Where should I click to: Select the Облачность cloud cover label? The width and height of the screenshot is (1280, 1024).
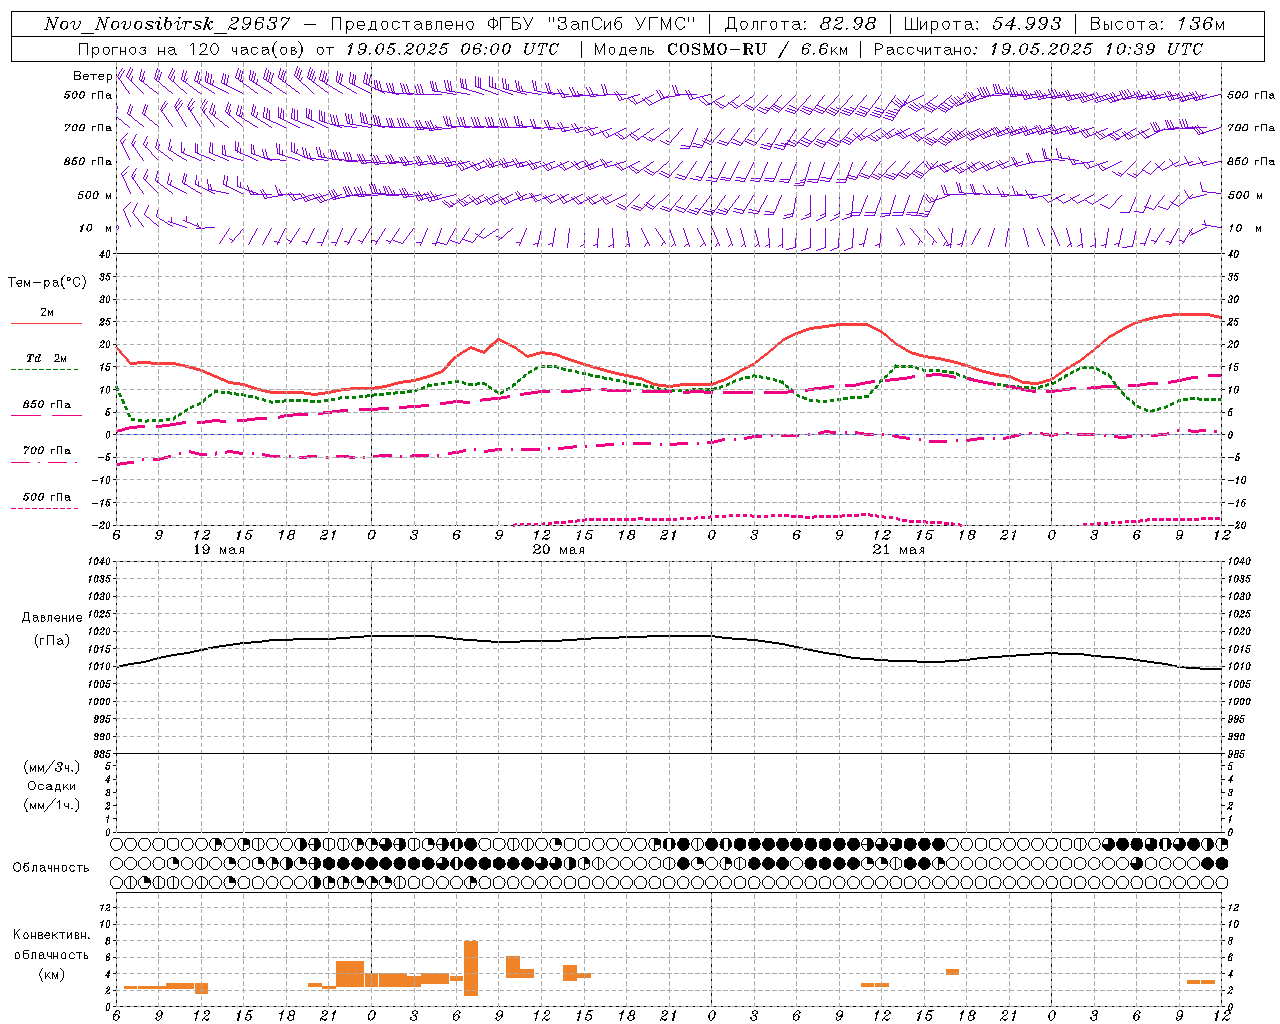click(x=51, y=868)
